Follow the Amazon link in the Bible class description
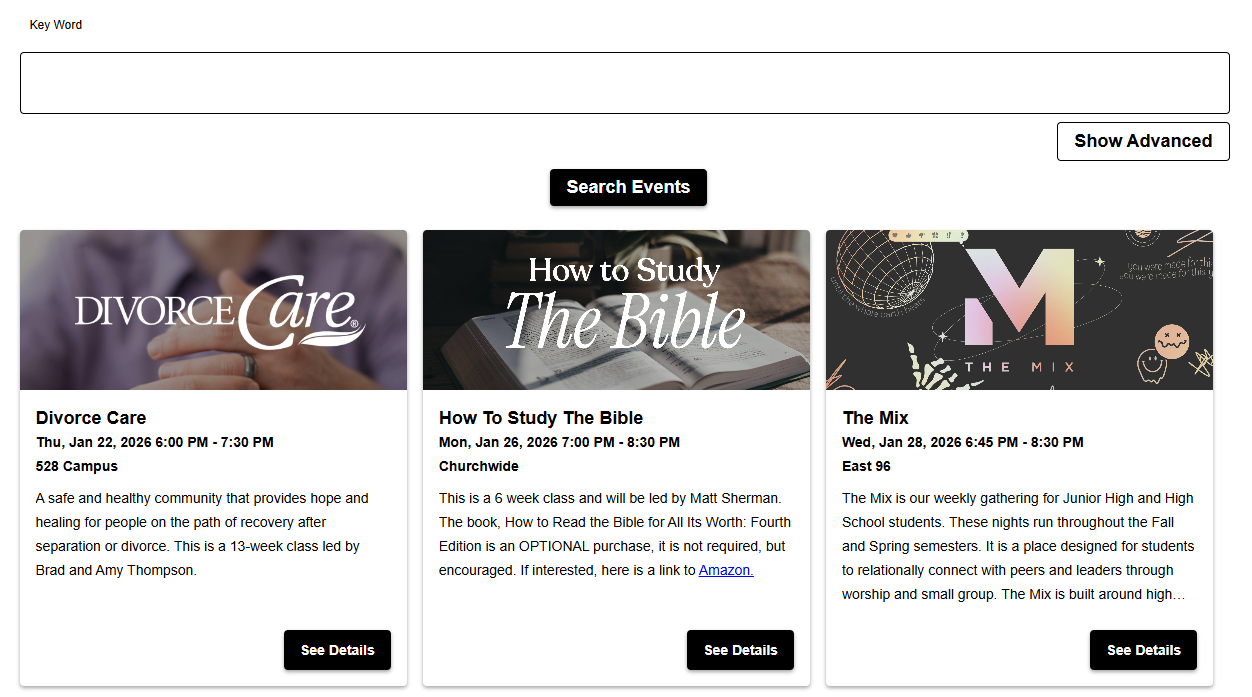 tap(726, 571)
